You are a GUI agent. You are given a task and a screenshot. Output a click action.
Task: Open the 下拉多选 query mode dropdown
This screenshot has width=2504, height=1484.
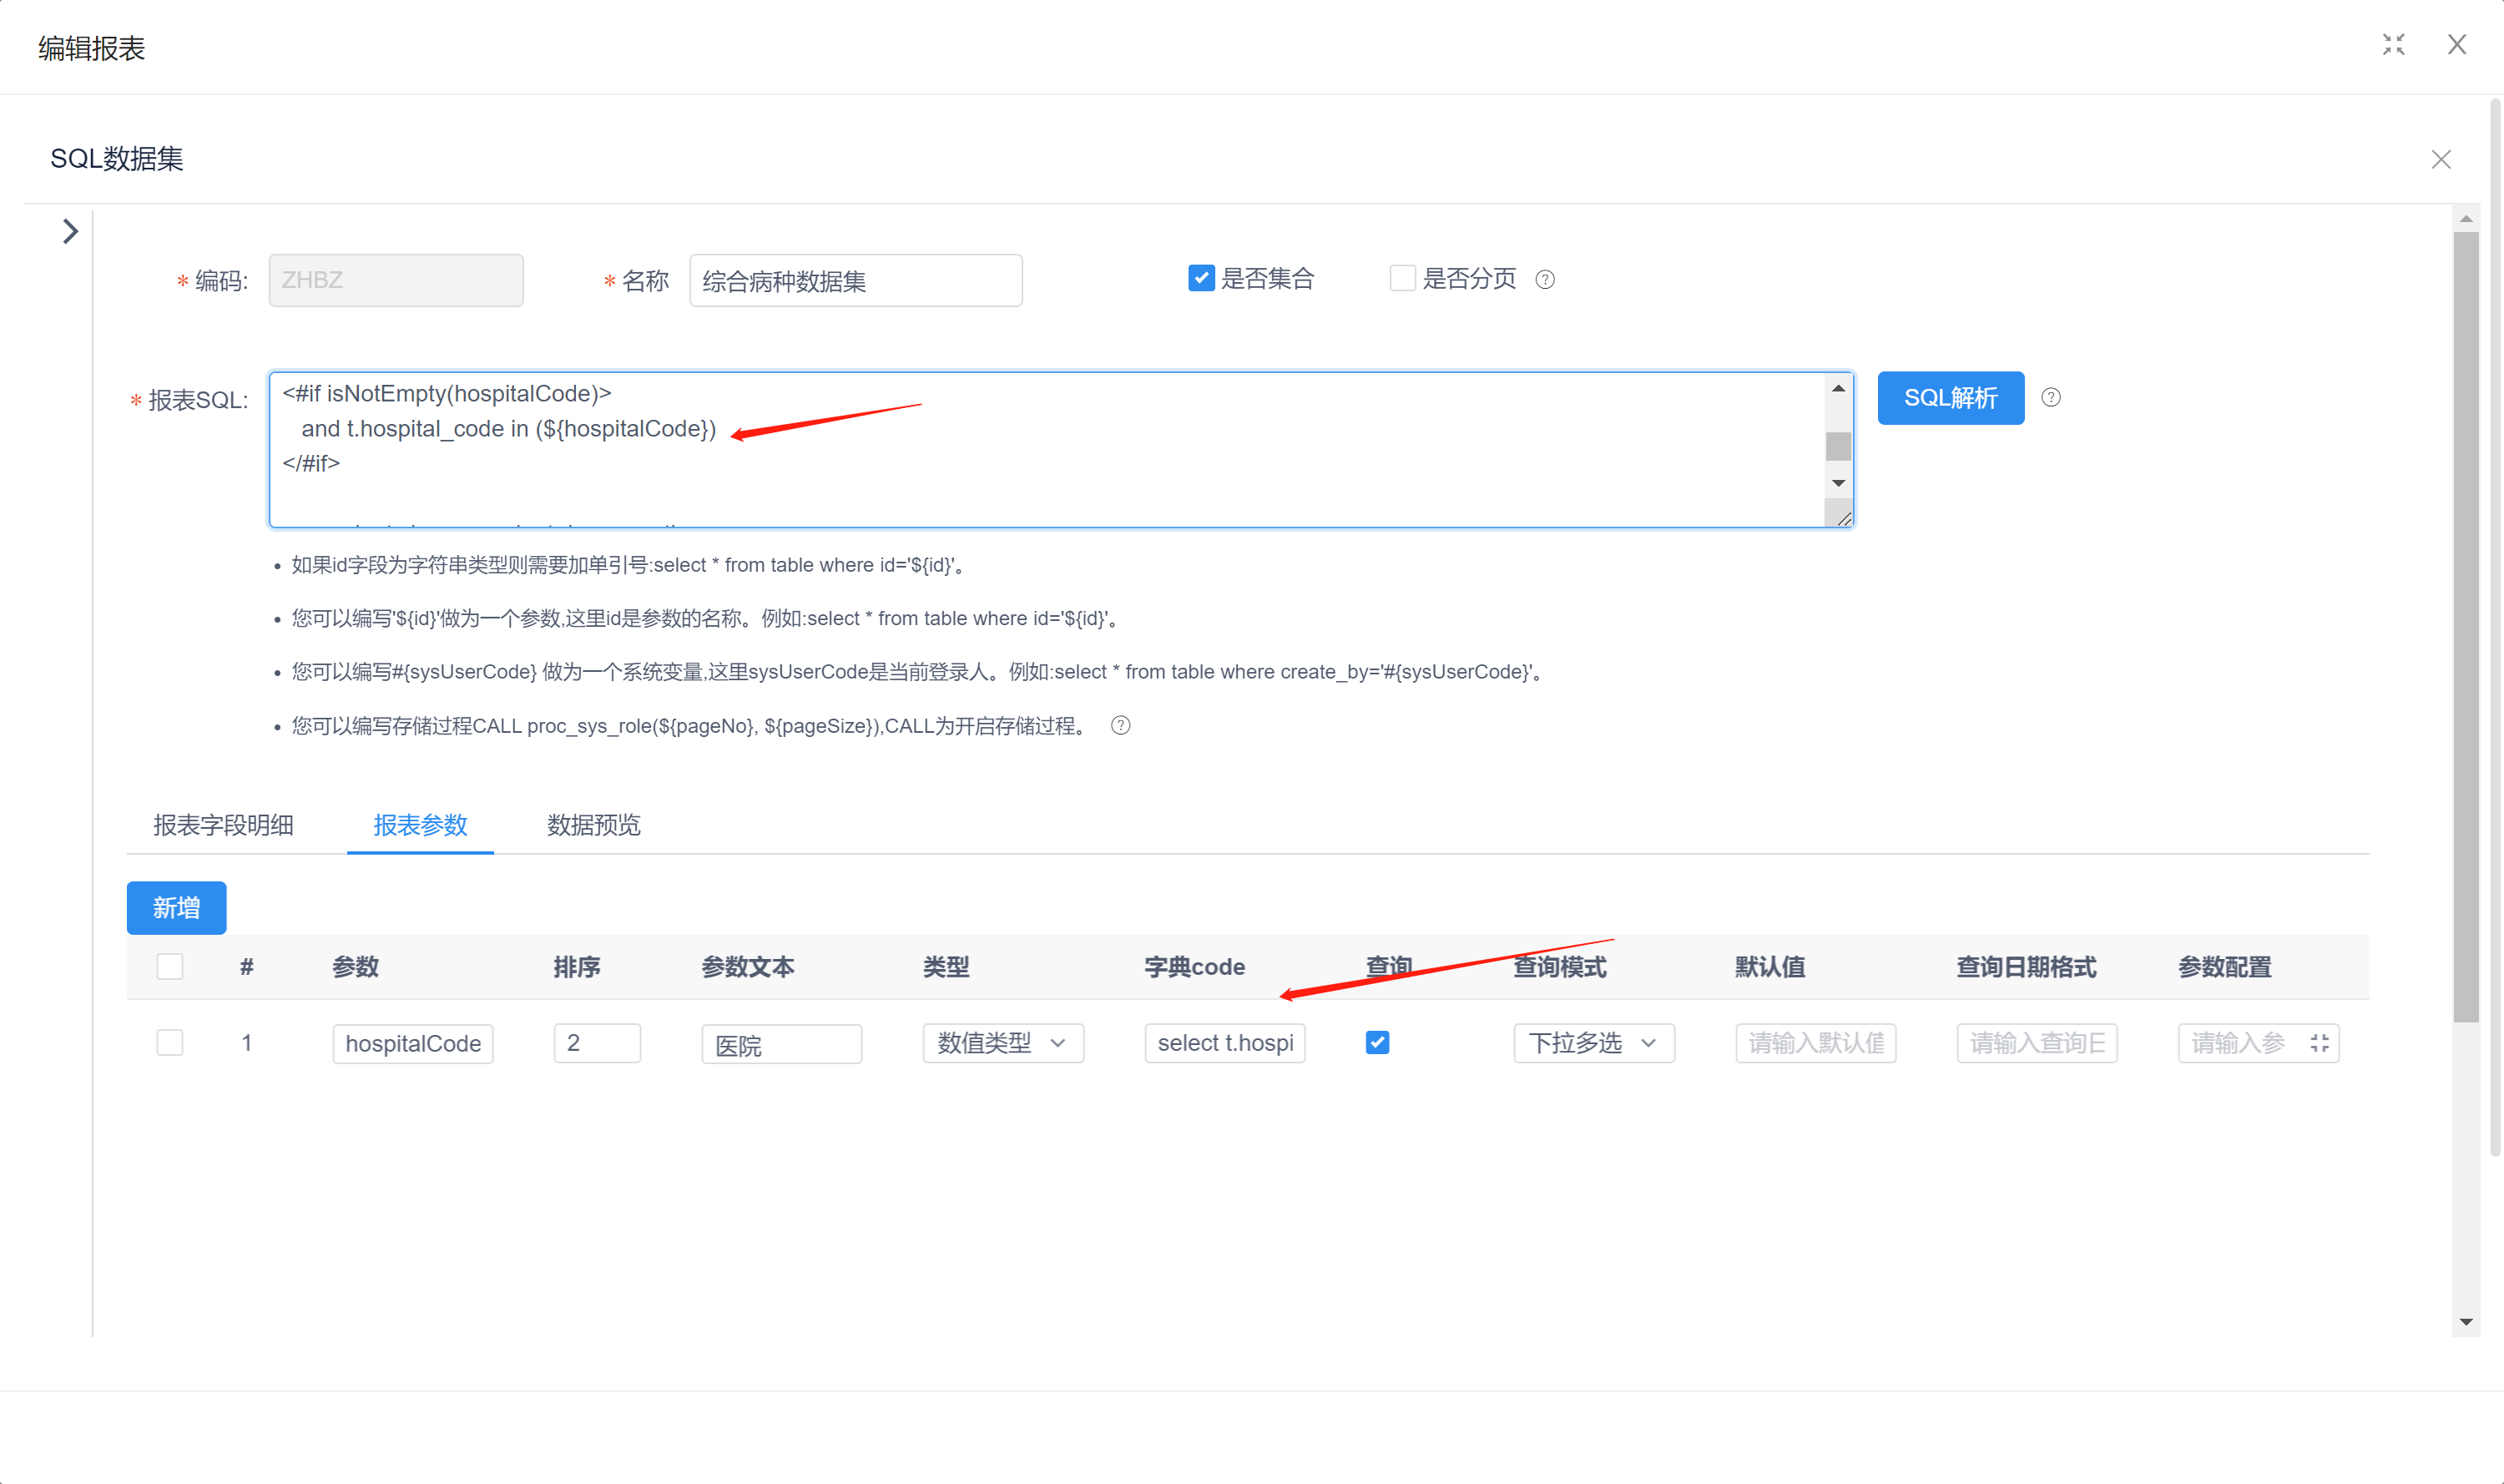(1594, 1043)
